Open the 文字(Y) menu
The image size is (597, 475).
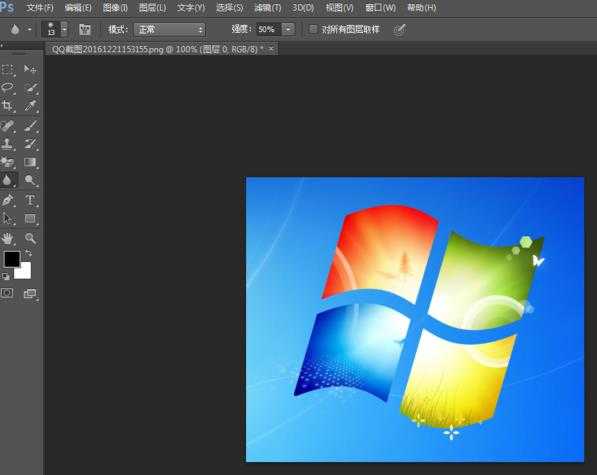pos(191,8)
